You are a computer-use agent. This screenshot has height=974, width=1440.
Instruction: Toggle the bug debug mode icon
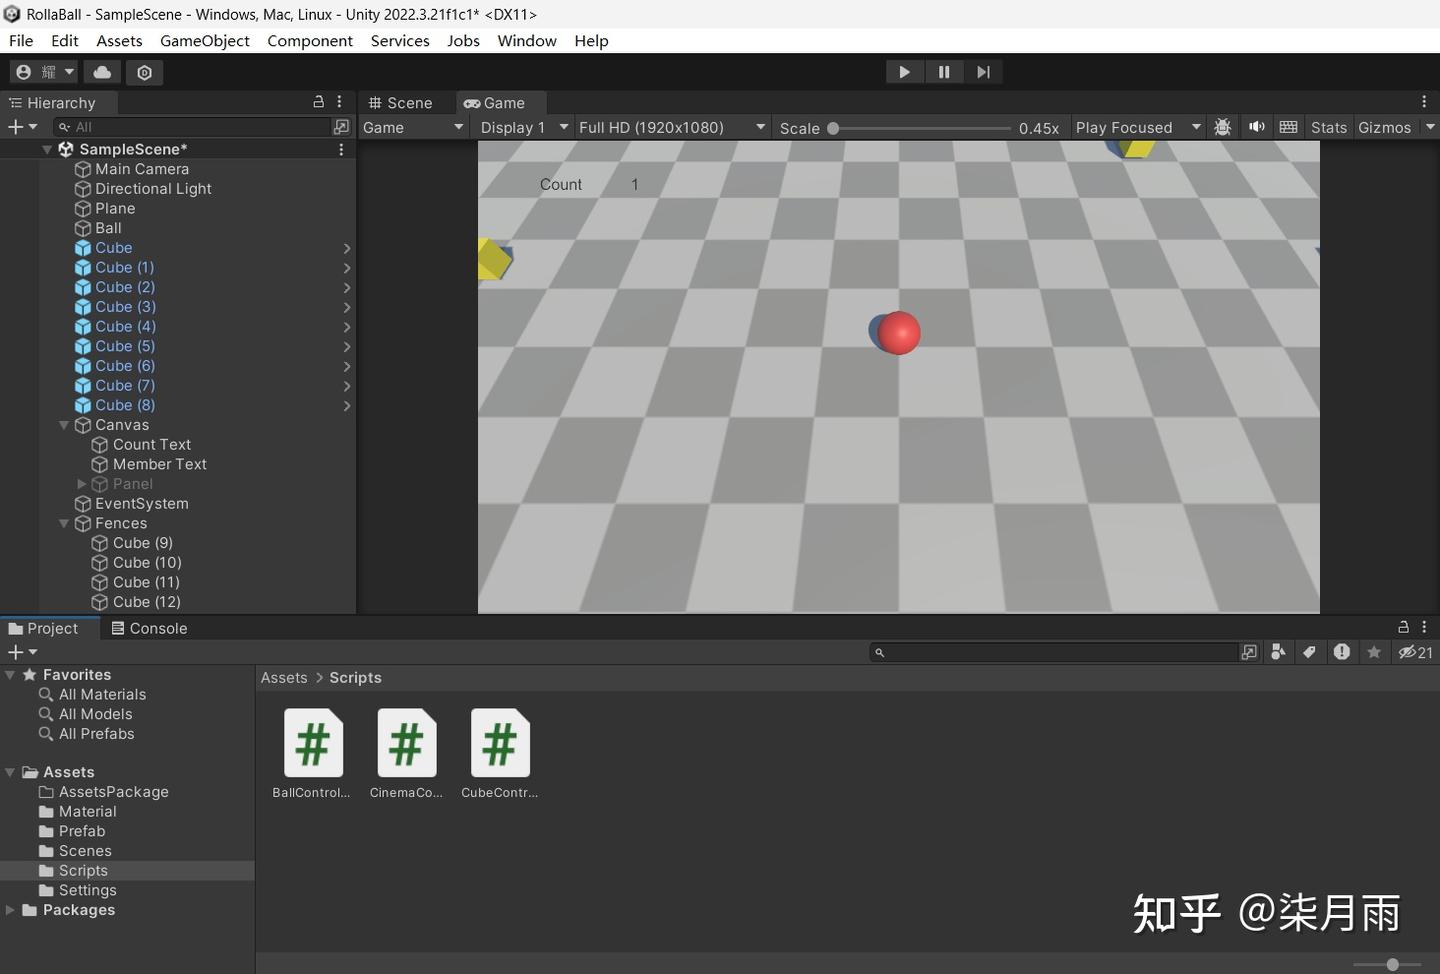[x=1224, y=127]
